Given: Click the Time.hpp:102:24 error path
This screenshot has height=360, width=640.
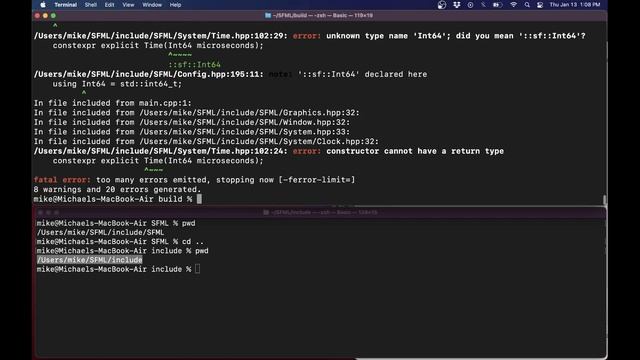Looking at the screenshot, I should pos(161,151).
